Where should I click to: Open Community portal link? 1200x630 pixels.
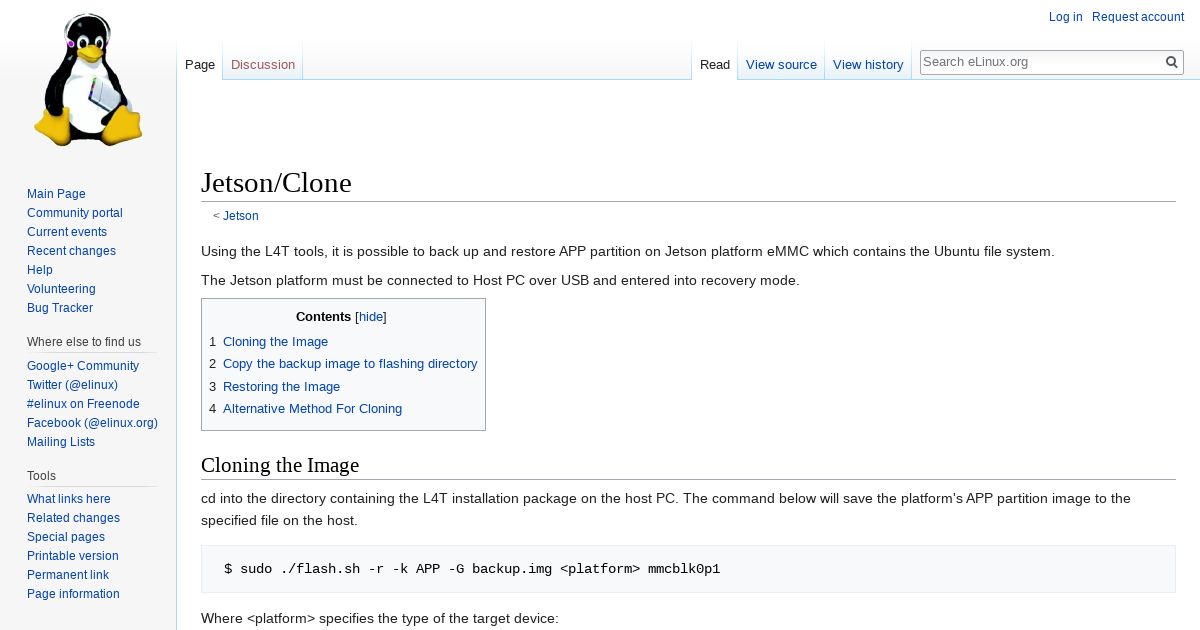(75, 213)
